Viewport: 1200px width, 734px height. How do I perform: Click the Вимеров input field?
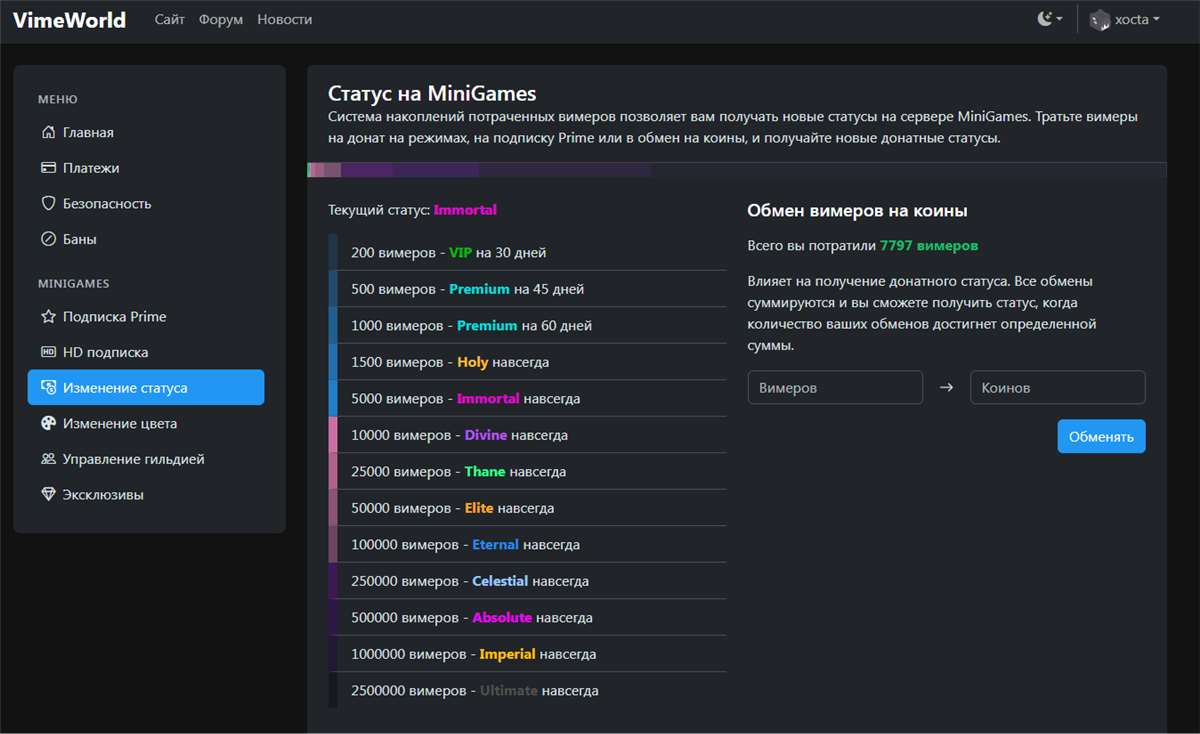(835, 388)
